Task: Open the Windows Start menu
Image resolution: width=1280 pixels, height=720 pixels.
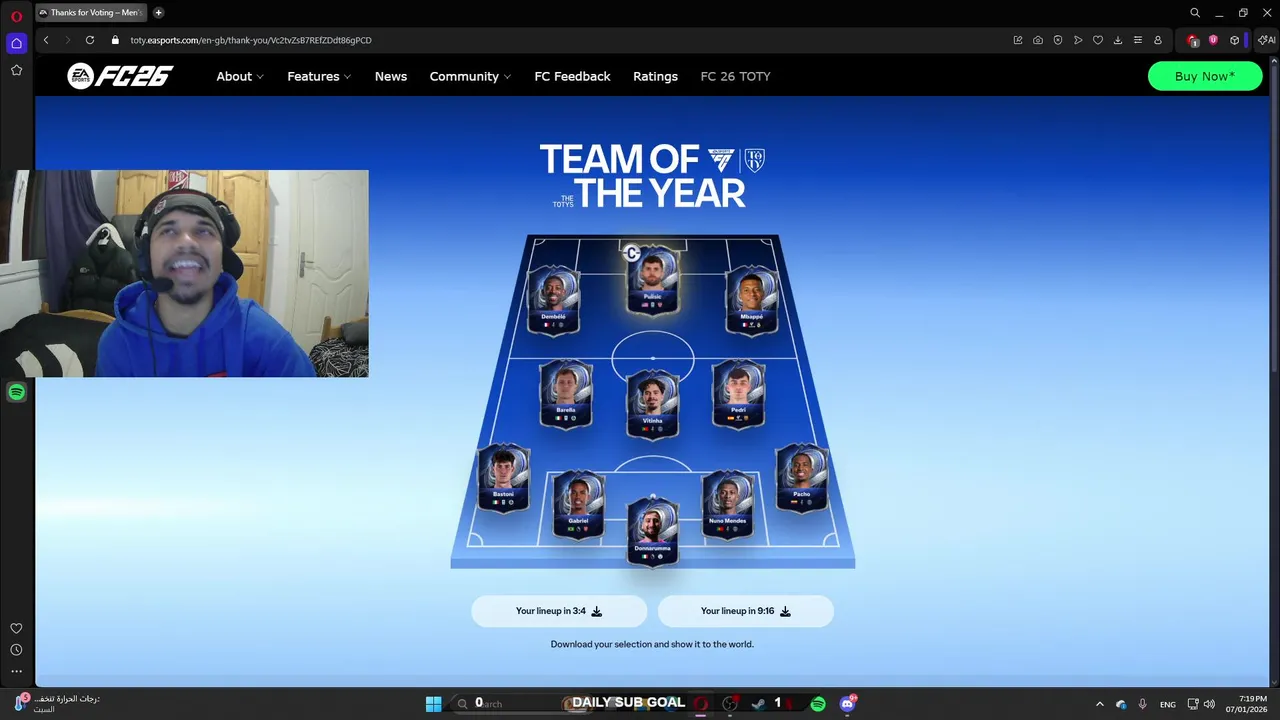Action: [x=433, y=704]
